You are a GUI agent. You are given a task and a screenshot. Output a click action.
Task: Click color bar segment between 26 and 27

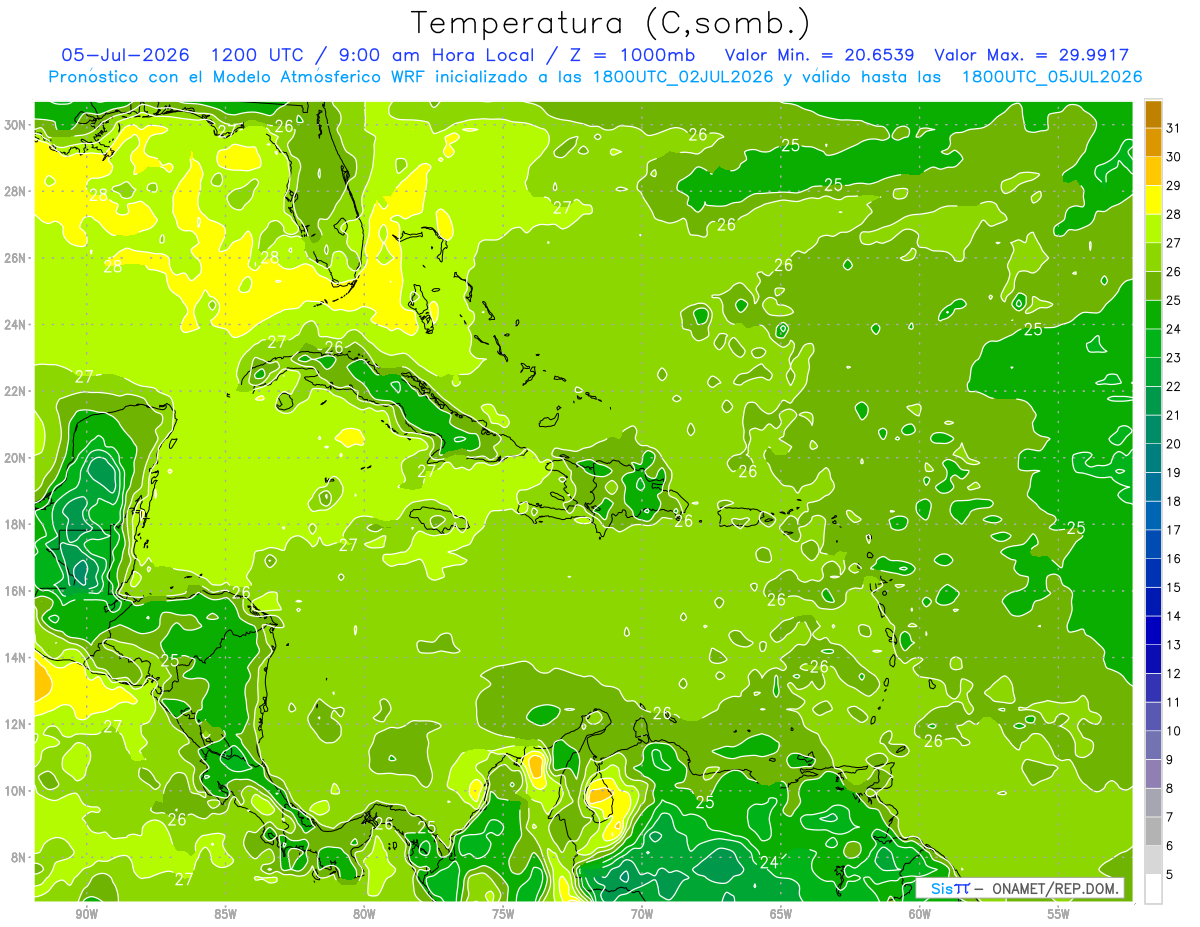tap(1153, 258)
